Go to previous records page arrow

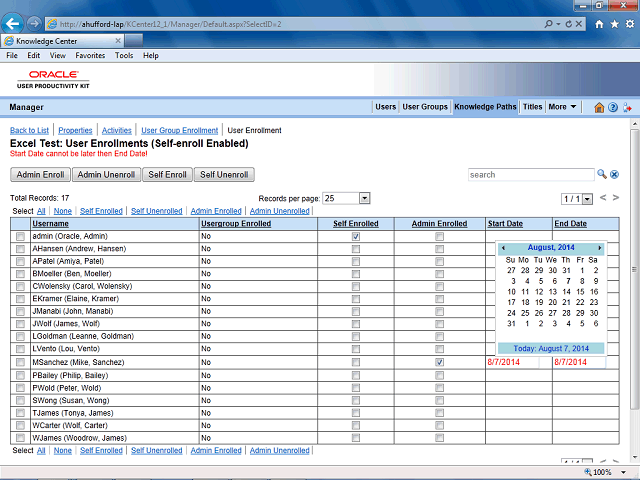point(603,198)
